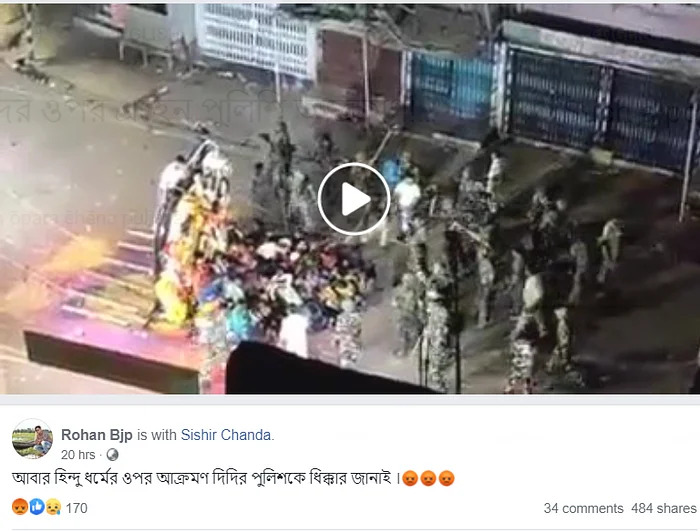This screenshot has width=700, height=531.
Task: Click the white gate at the video's top
Action: tap(255, 40)
